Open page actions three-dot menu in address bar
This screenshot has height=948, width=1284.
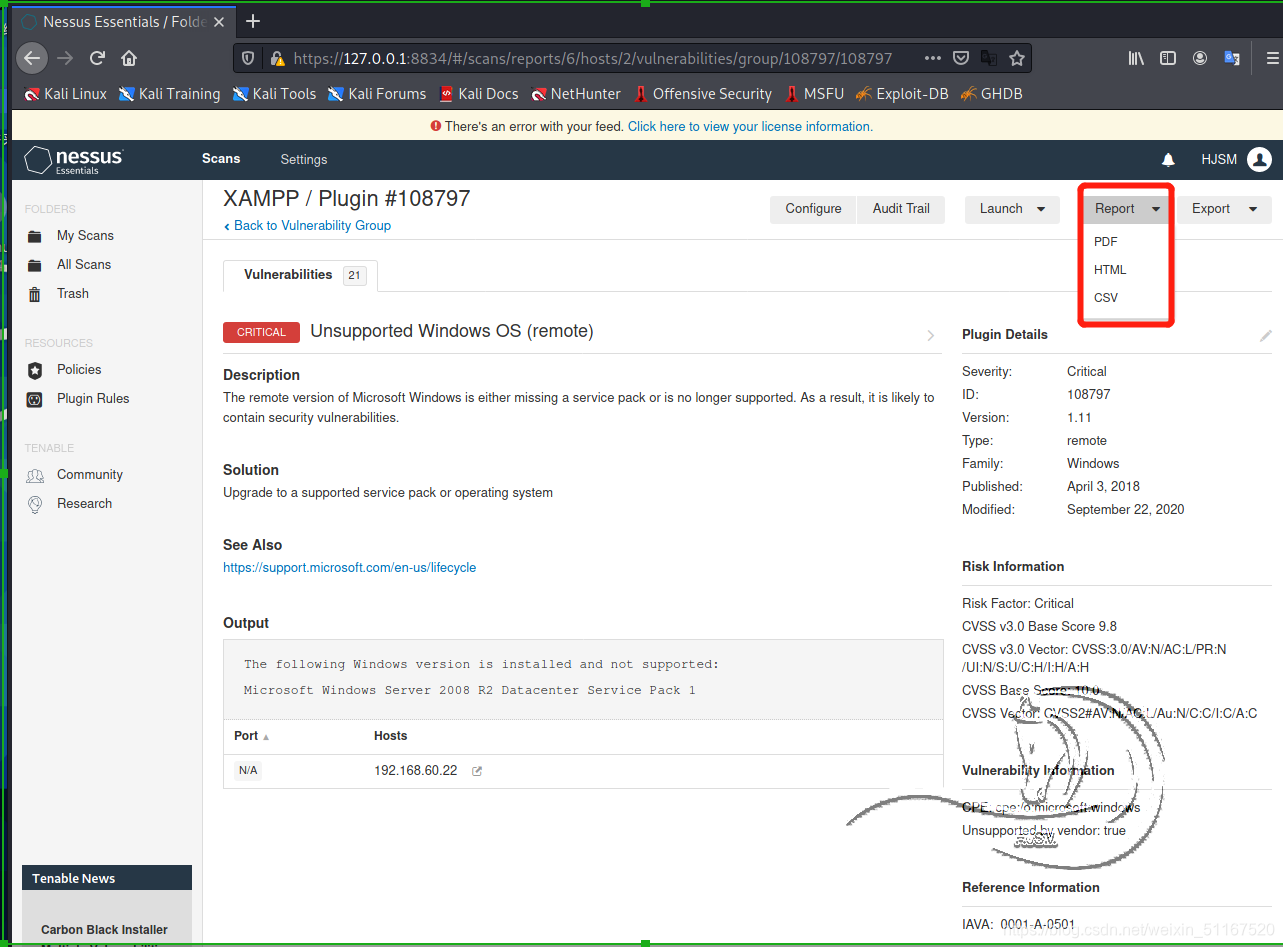pyautogui.click(x=932, y=58)
